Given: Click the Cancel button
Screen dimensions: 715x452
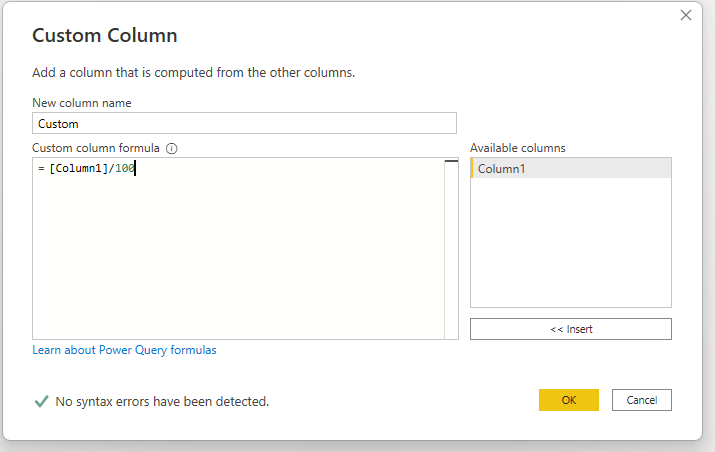Looking at the screenshot, I should point(642,400).
